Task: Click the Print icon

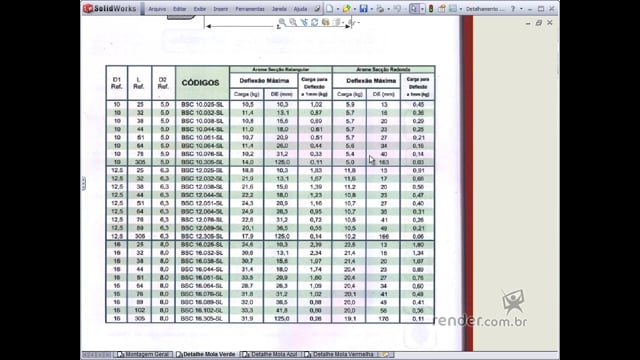Action: pyautogui.click(x=380, y=9)
